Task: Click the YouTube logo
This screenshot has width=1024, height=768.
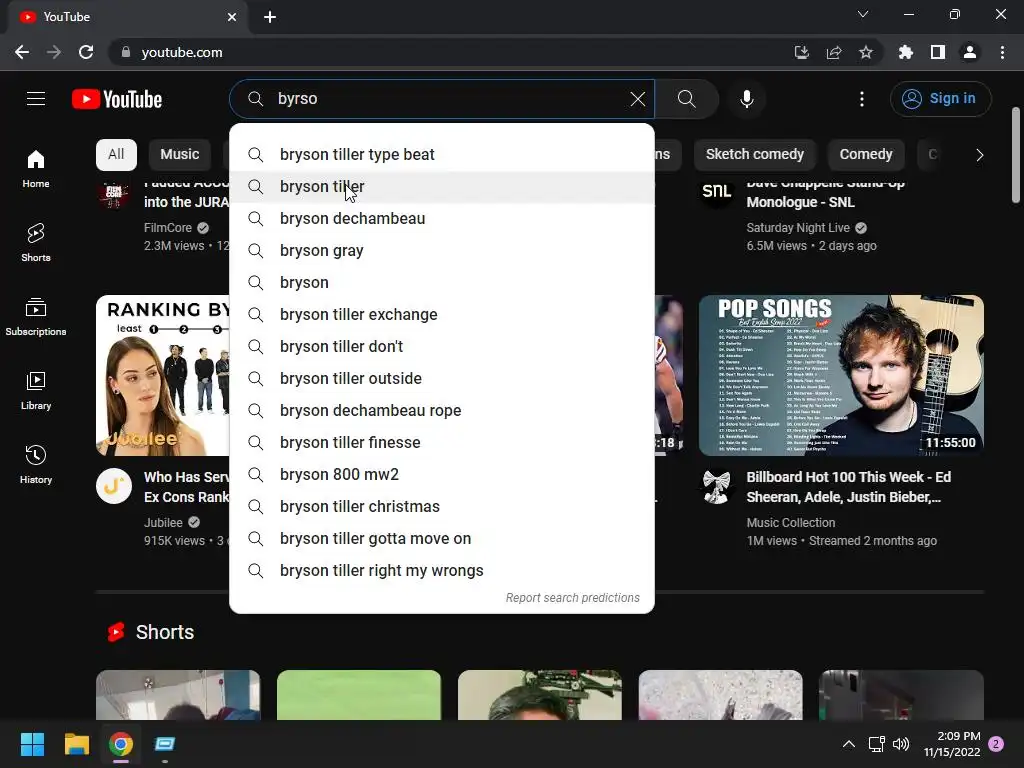Action: (x=117, y=99)
